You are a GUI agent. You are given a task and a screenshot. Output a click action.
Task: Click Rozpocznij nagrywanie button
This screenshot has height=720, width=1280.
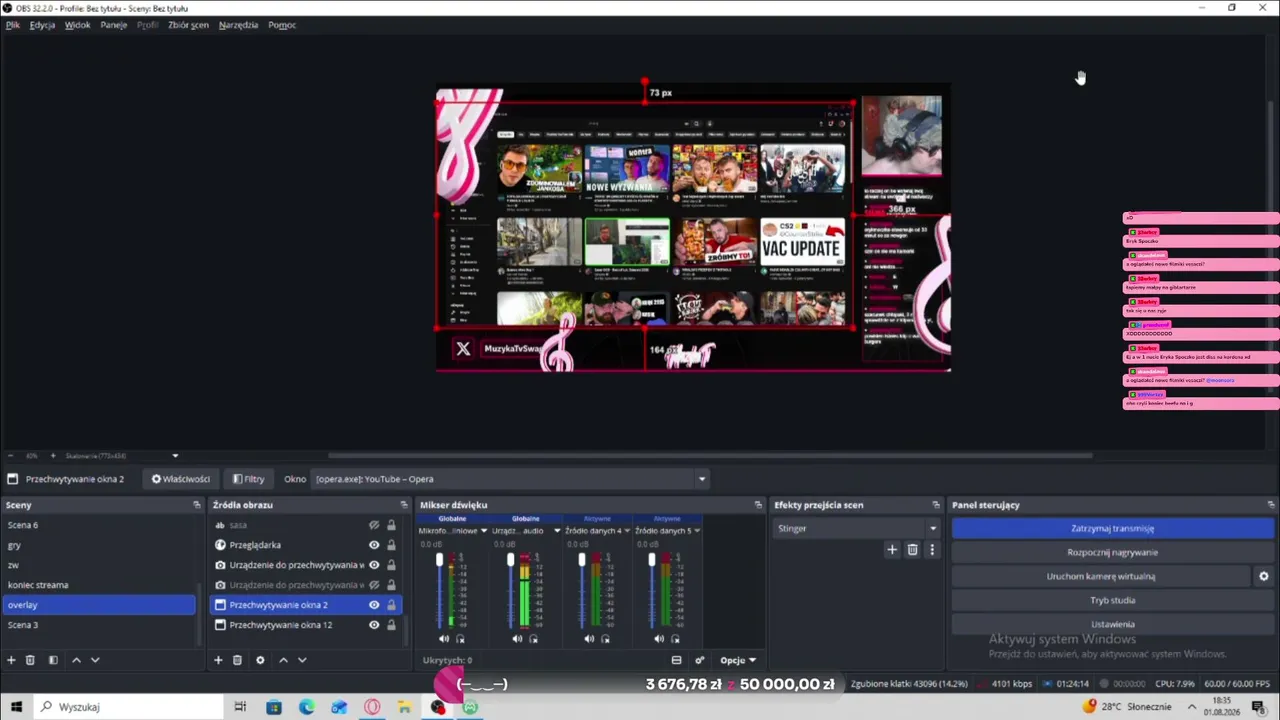[1112, 552]
